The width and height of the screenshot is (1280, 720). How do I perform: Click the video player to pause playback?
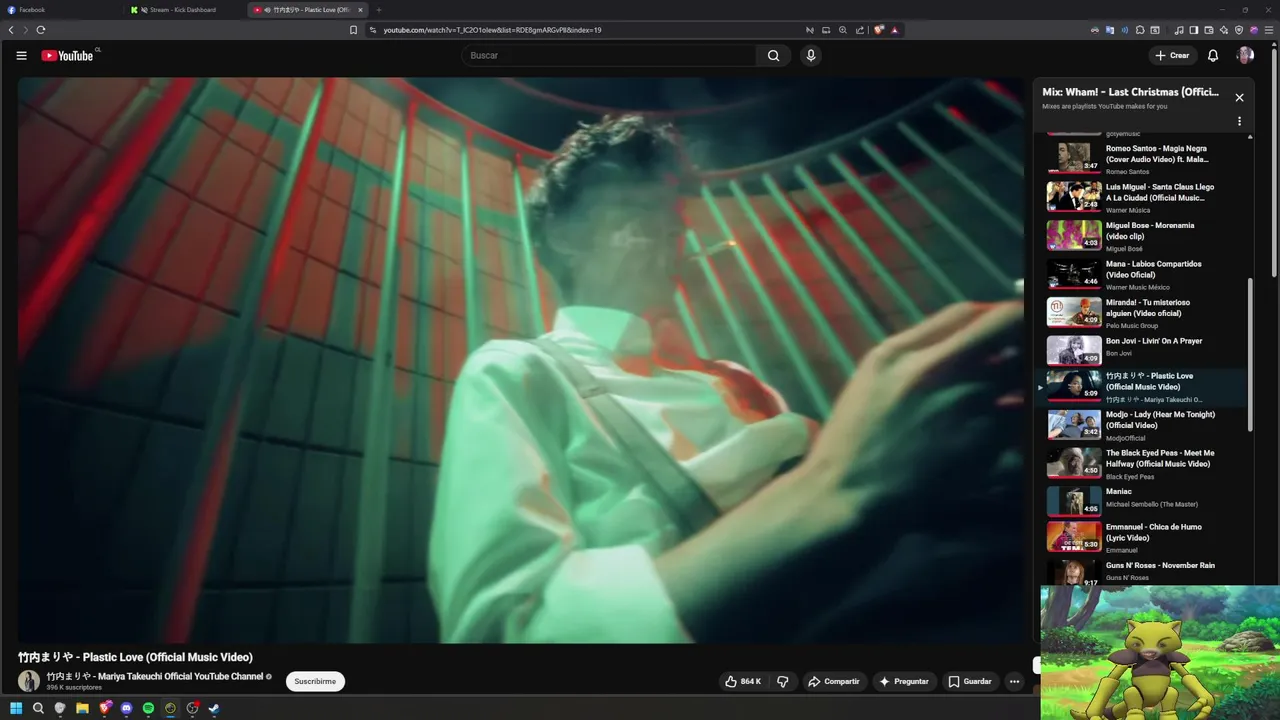(521, 360)
